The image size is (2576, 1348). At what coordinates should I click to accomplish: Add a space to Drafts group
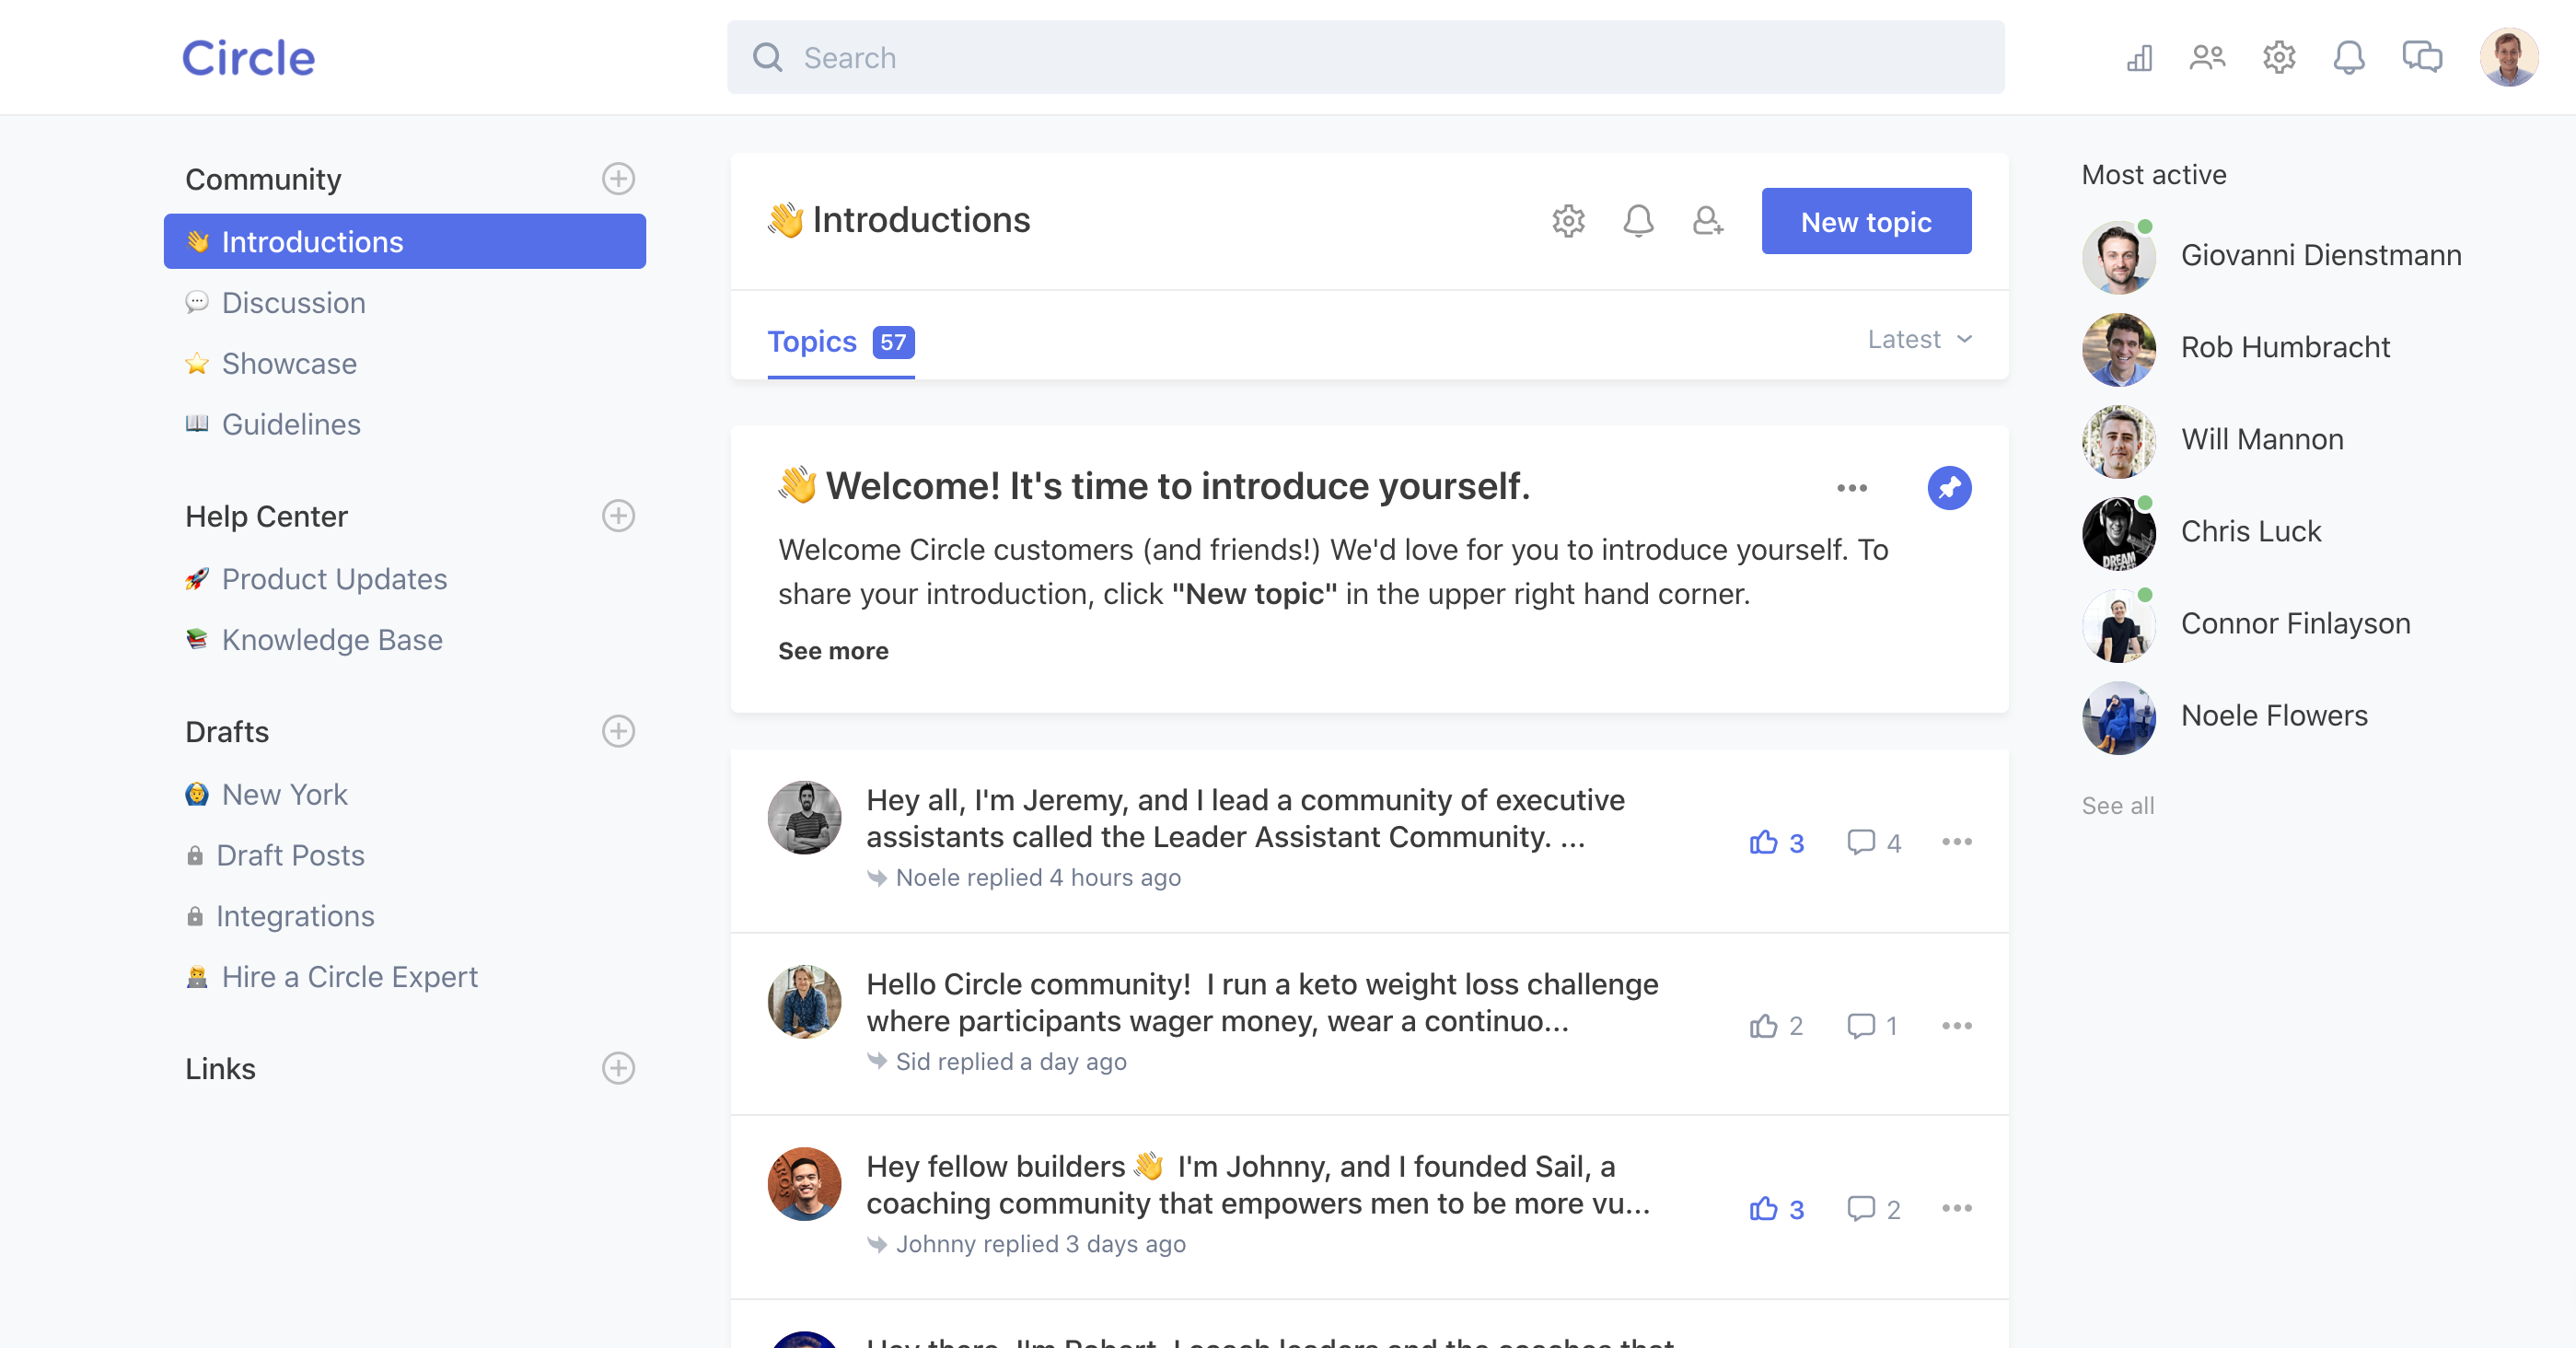click(x=618, y=731)
